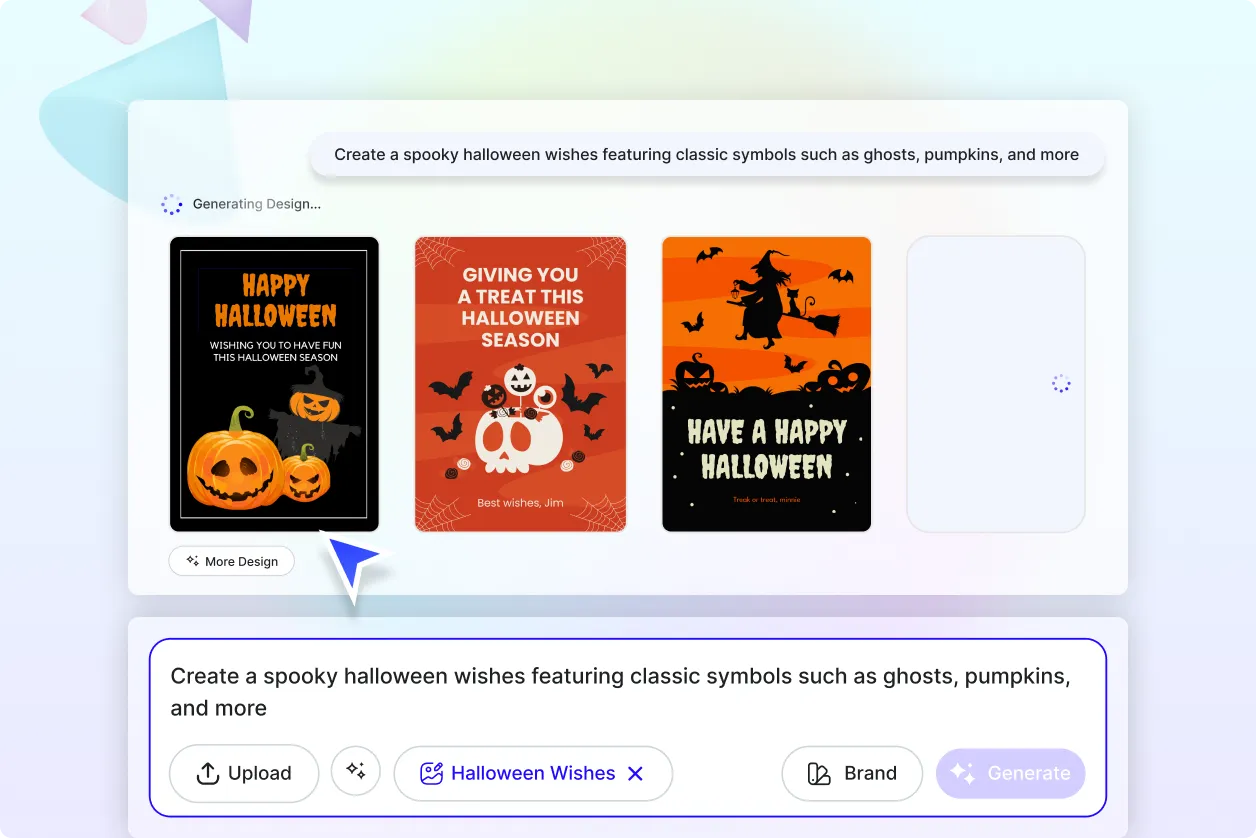This screenshot has height=838, width=1256.
Task: Click the Upload button
Action: (x=243, y=773)
